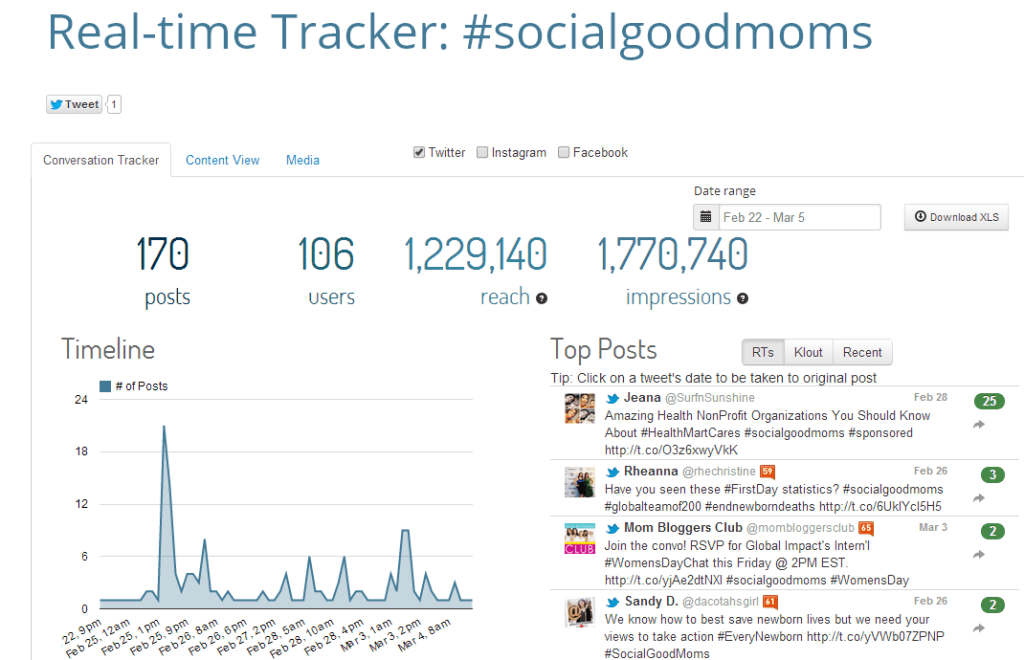Show Recent top posts
The width and height of the screenshot is (1024, 660).
coord(862,352)
